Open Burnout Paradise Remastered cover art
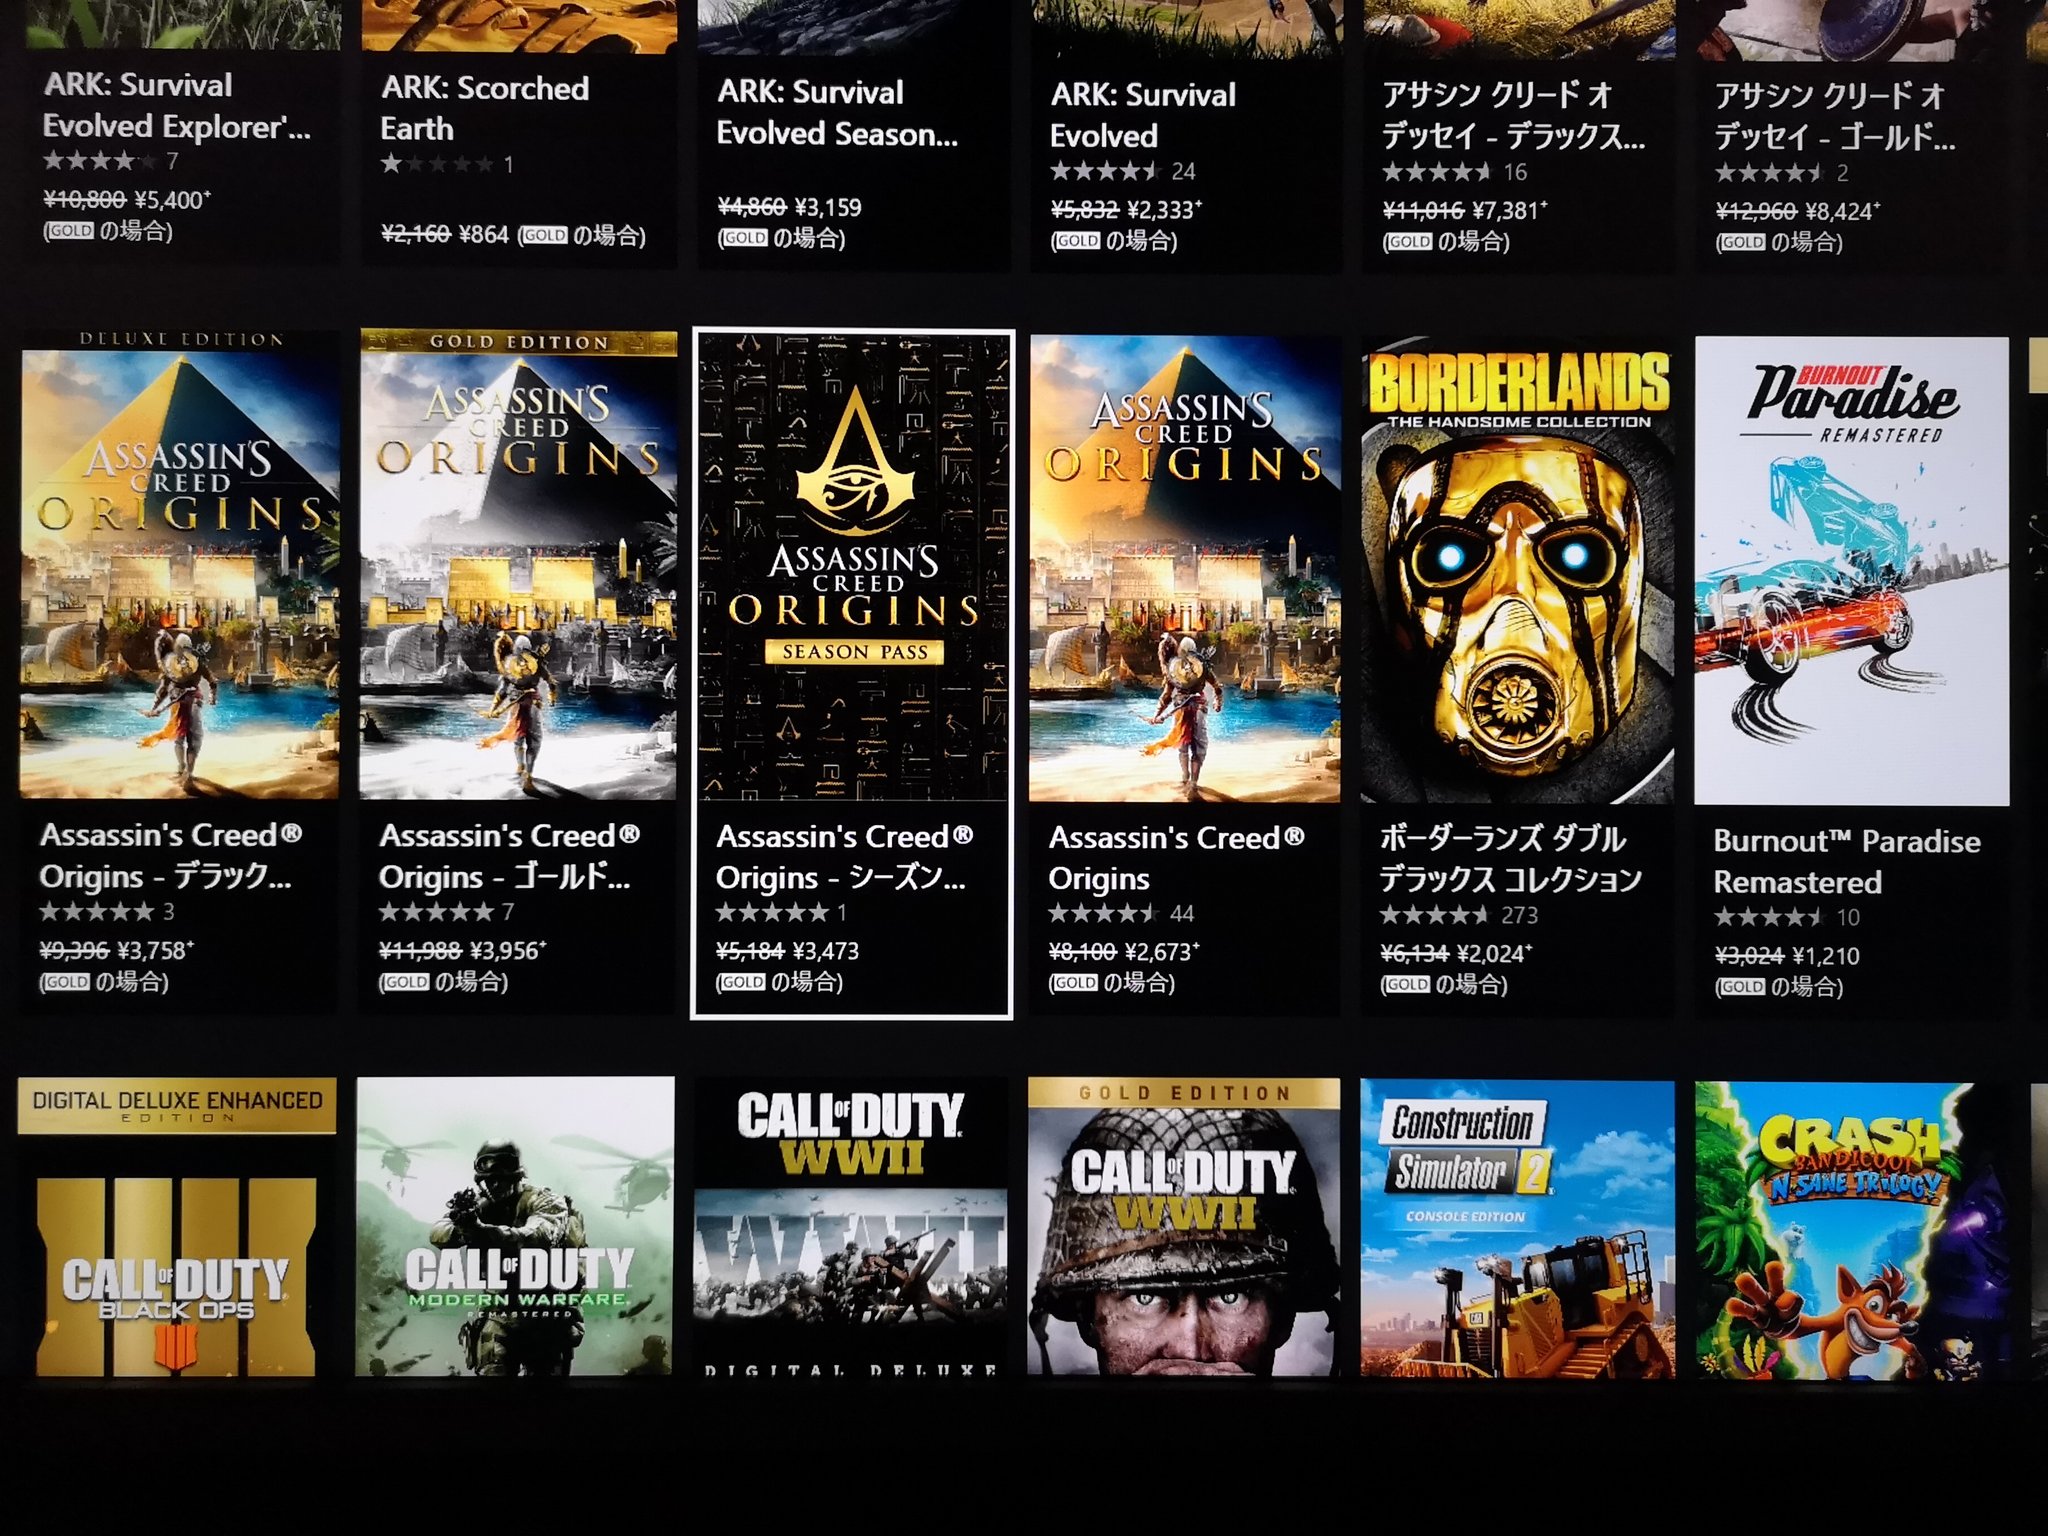The image size is (2048, 1536). point(1851,571)
